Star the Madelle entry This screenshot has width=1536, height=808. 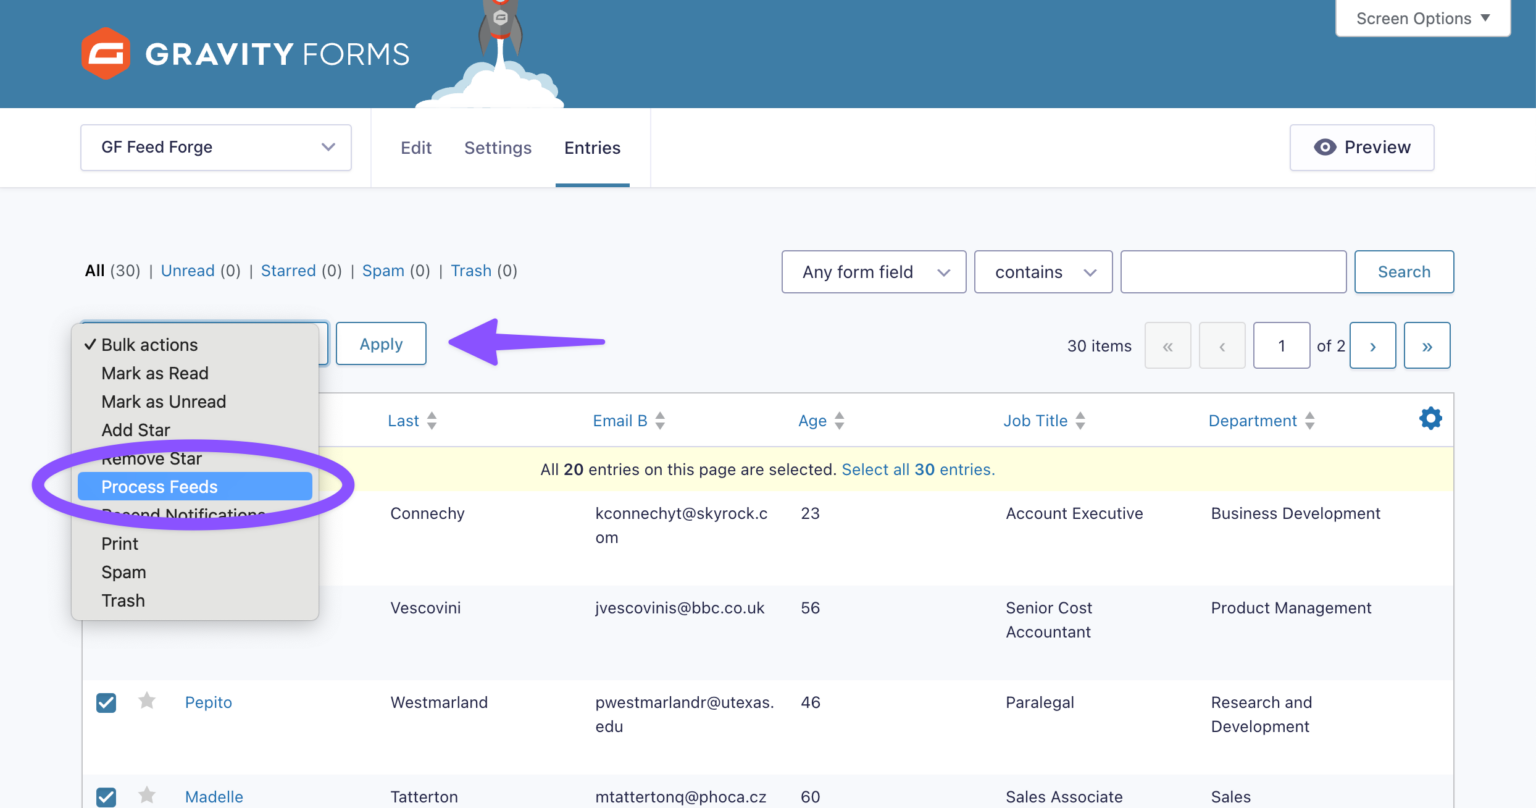147,795
